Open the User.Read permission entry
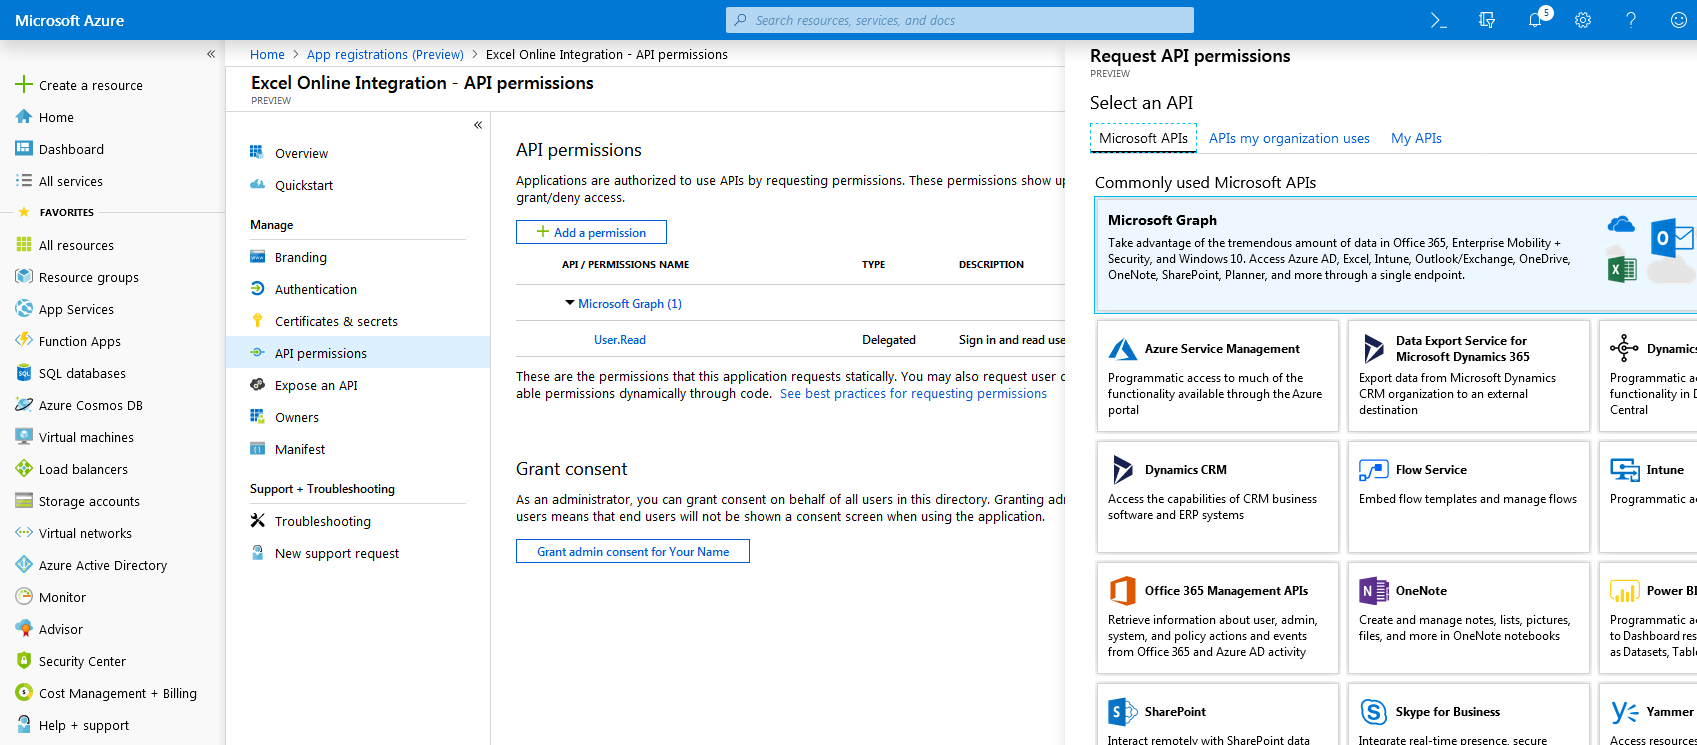1697x745 pixels. (619, 340)
